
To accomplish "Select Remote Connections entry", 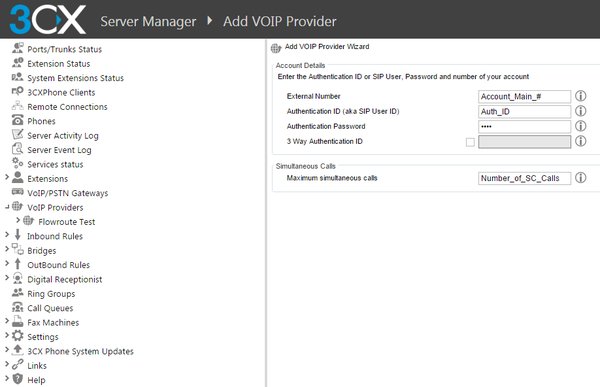I will [x=67, y=107].
